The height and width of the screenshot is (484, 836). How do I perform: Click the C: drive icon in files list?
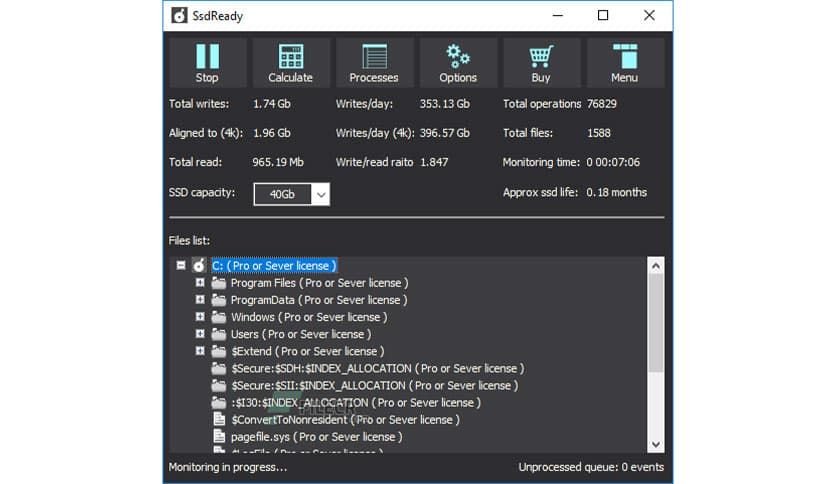tap(199, 265)
